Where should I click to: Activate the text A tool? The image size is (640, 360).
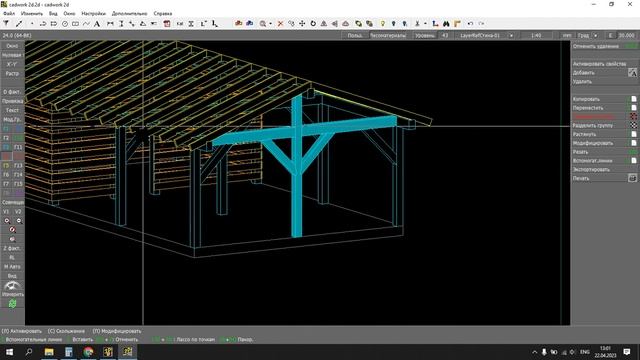97,24
